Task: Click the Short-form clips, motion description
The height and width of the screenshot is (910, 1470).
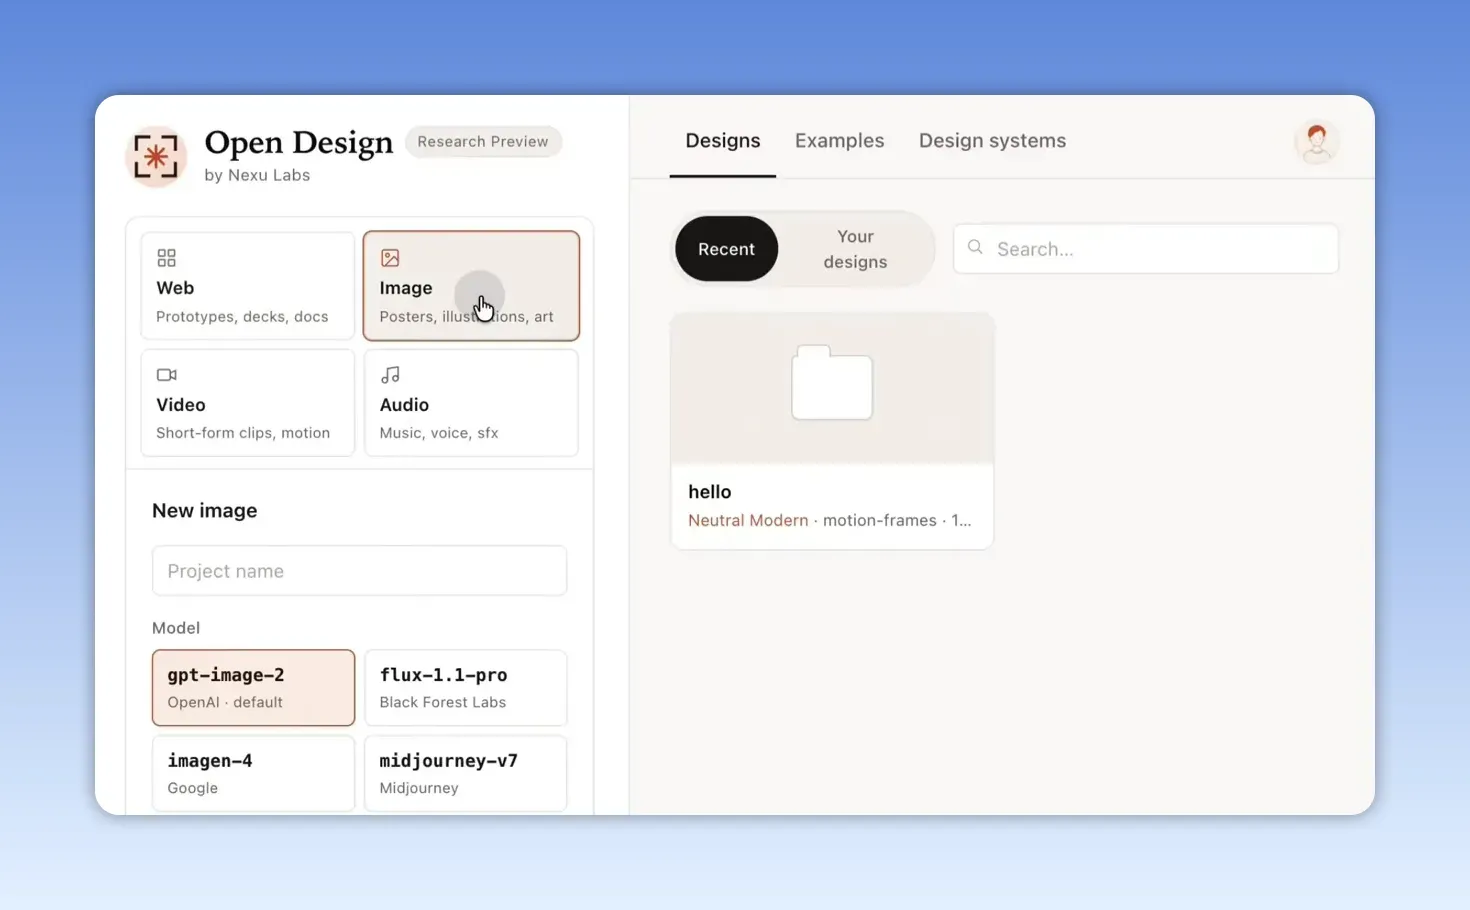Action: [x=243, y=433]
